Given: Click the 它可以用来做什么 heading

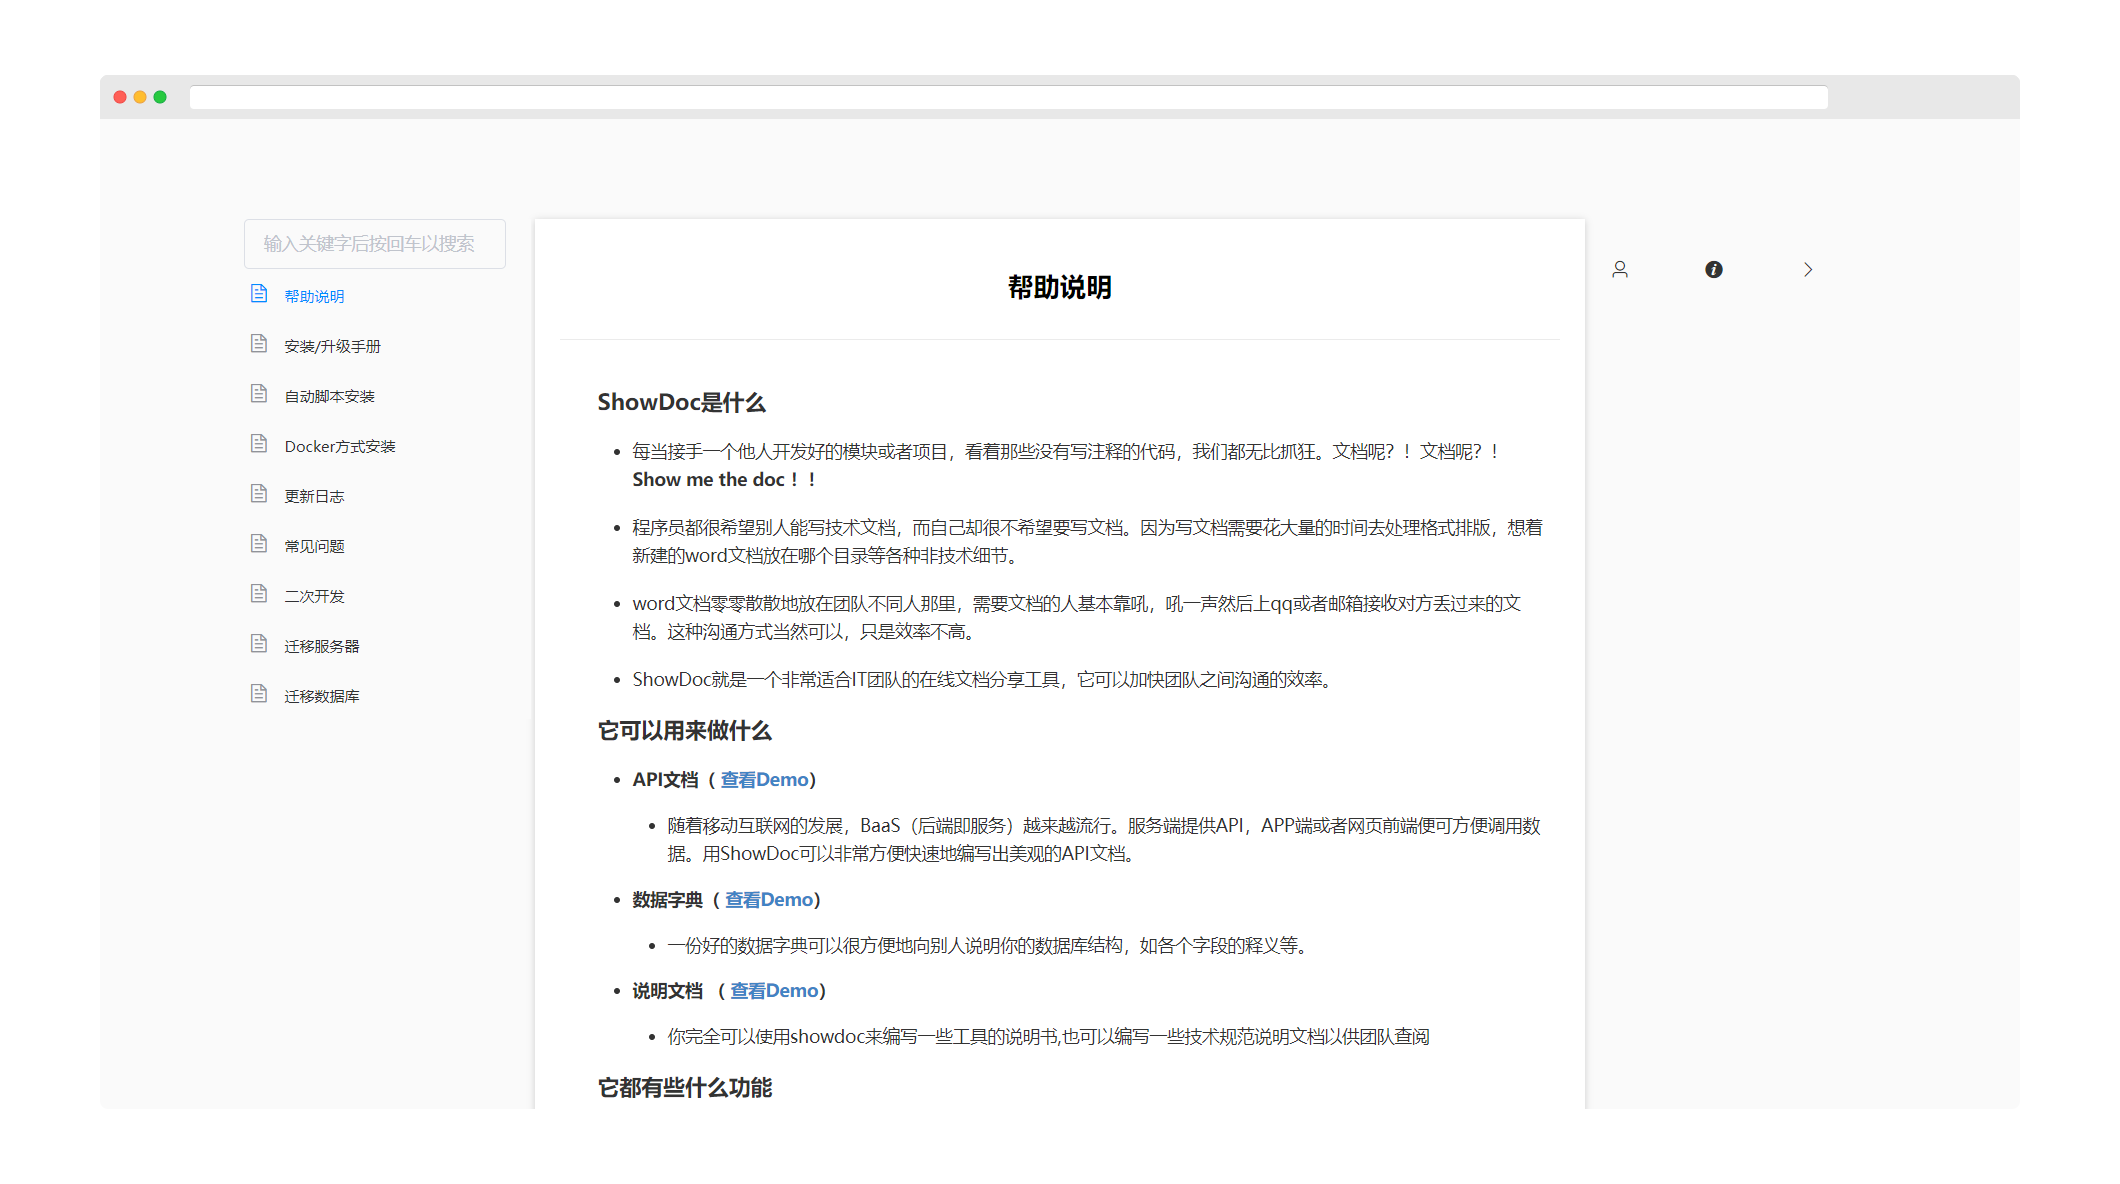Looking at the screenshot, I should 684,731.
